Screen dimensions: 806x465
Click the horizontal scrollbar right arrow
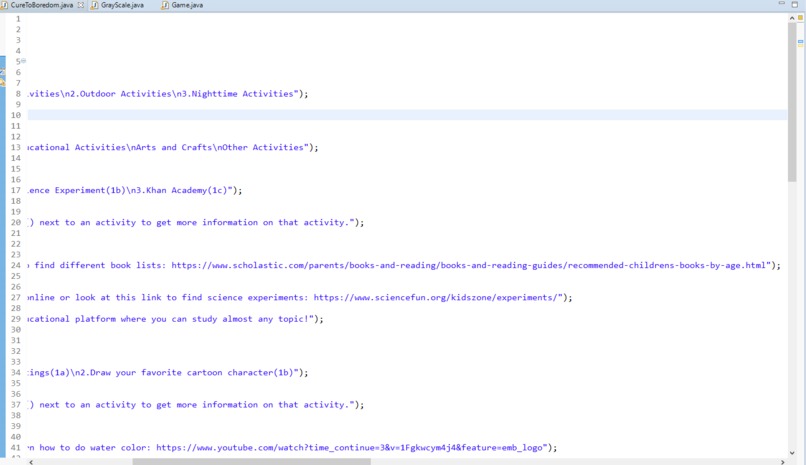coord(783,462)
